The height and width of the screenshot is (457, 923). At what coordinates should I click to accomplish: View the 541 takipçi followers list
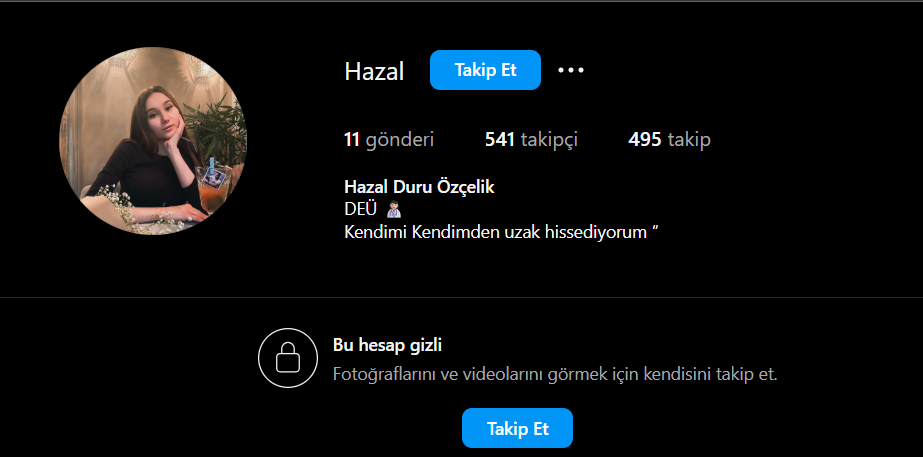pyautogui.click(x=531, y=140)
